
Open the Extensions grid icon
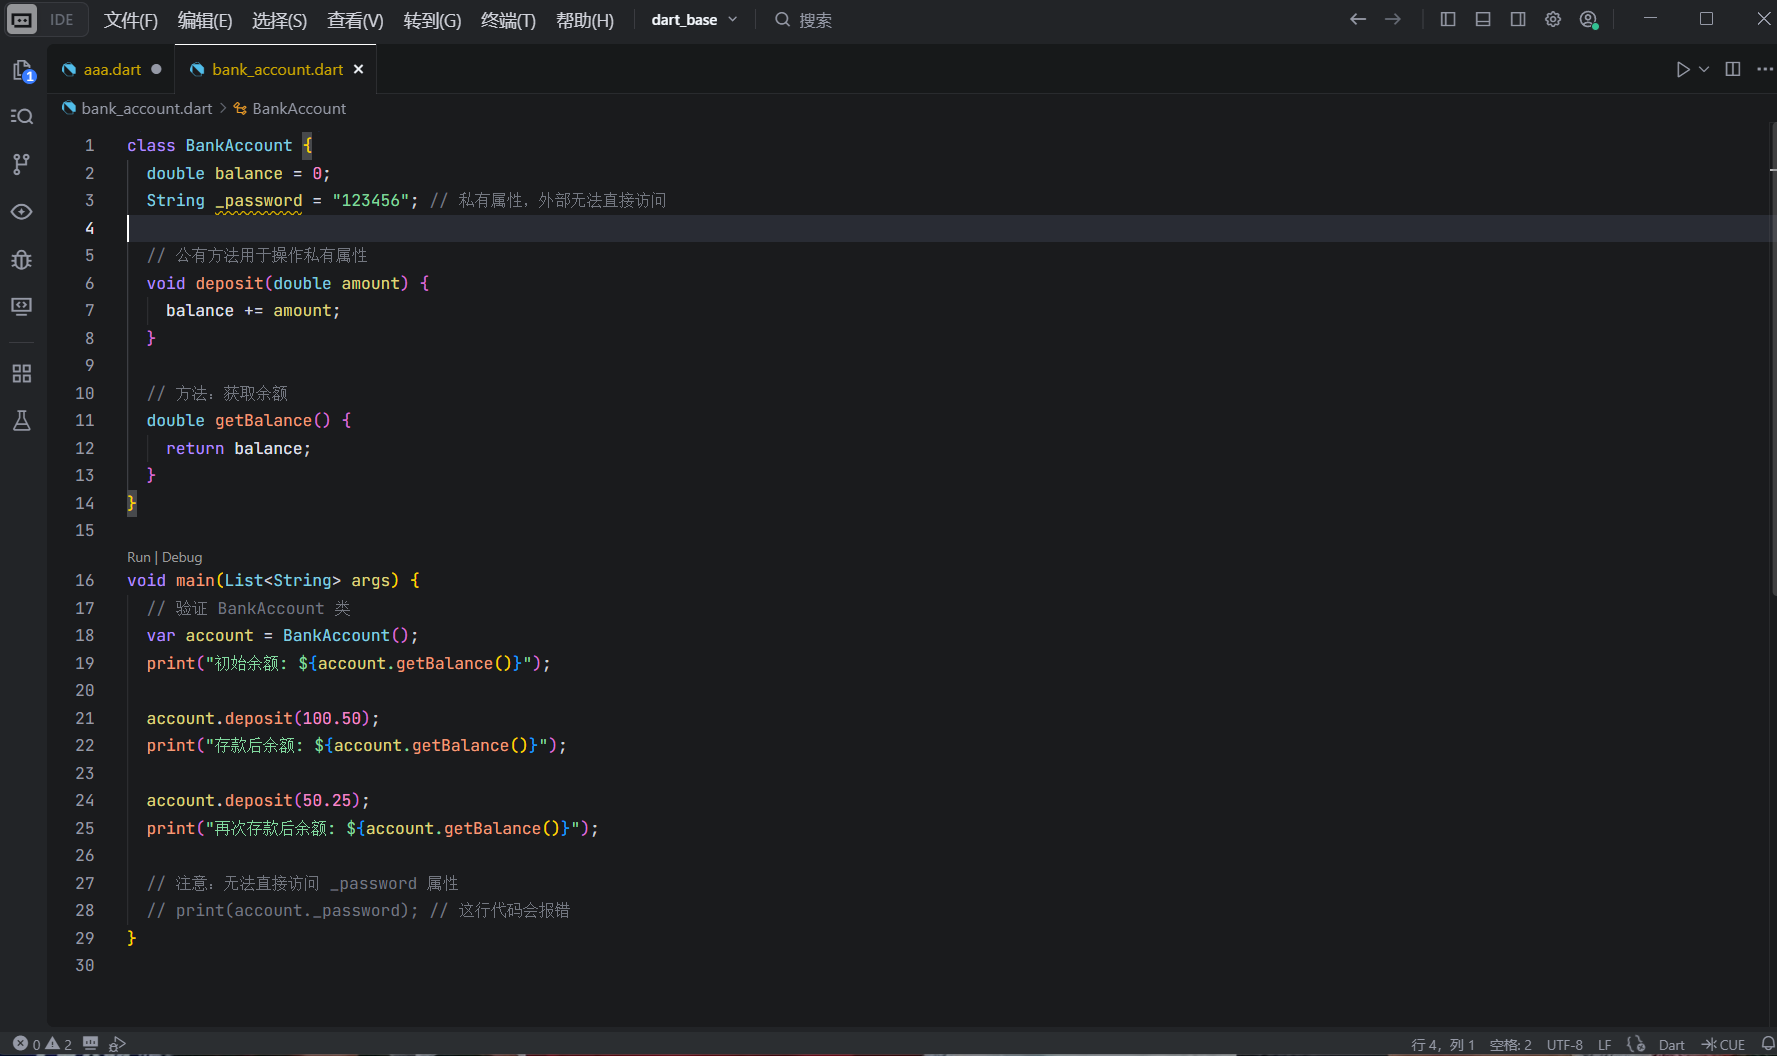click(22, 373)
